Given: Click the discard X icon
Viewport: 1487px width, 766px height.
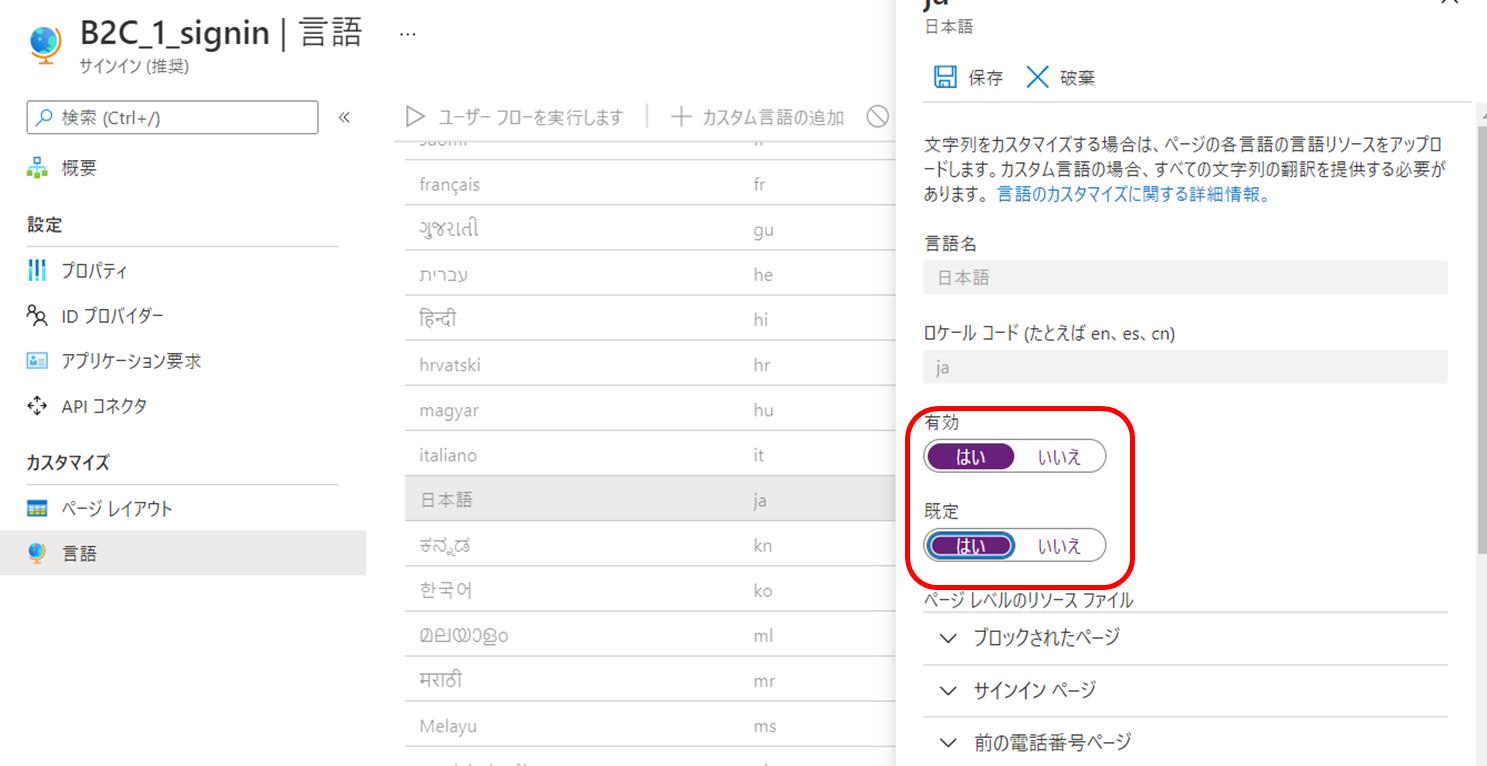Looking at the screenshot, I should click(x=1038, y=77).
